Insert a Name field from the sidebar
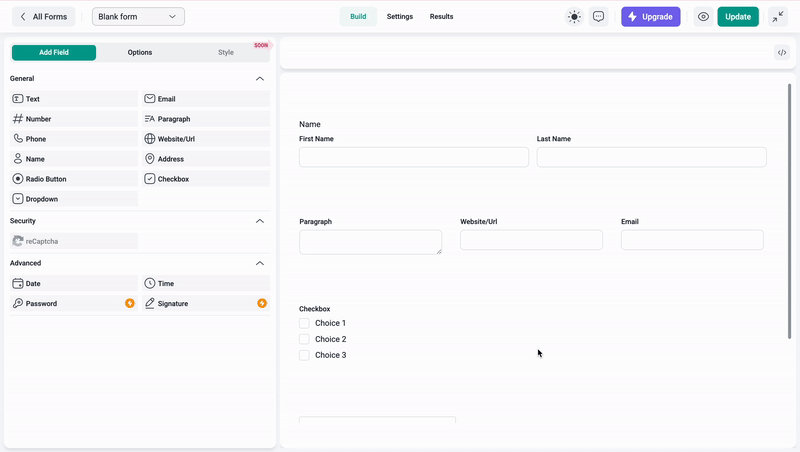 [74, 159]
